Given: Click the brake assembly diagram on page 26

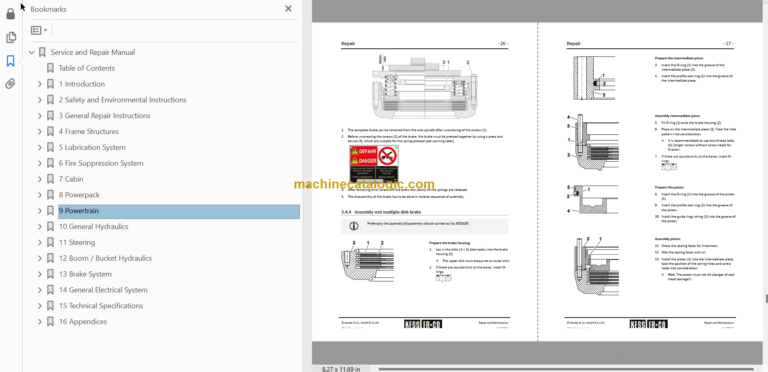Looking at the screenshot, I should [425, 88].
